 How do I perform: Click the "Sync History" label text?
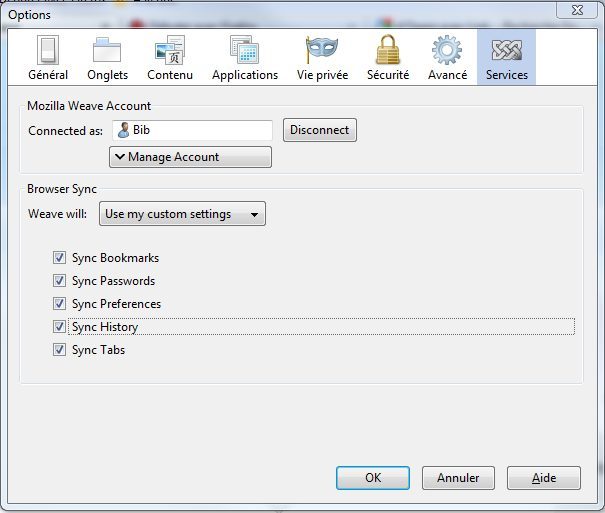pos(105,327)
